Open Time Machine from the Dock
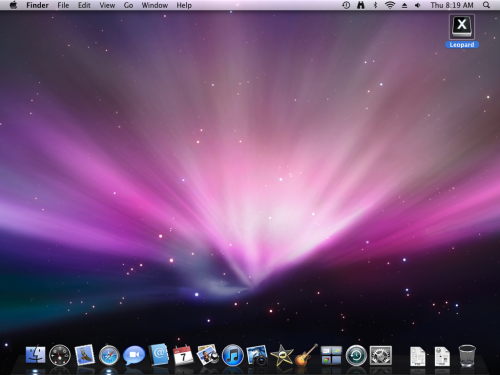 tap(356, 355)
